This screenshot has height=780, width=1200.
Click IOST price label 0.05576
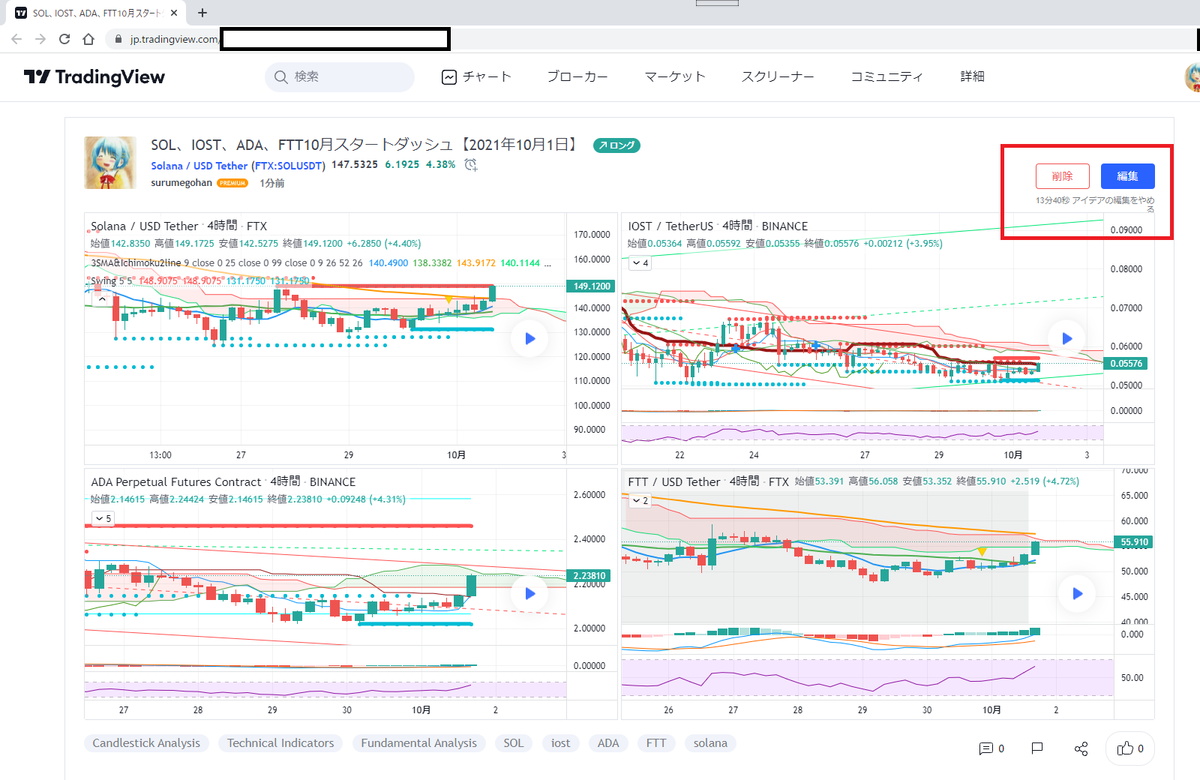1127,363
